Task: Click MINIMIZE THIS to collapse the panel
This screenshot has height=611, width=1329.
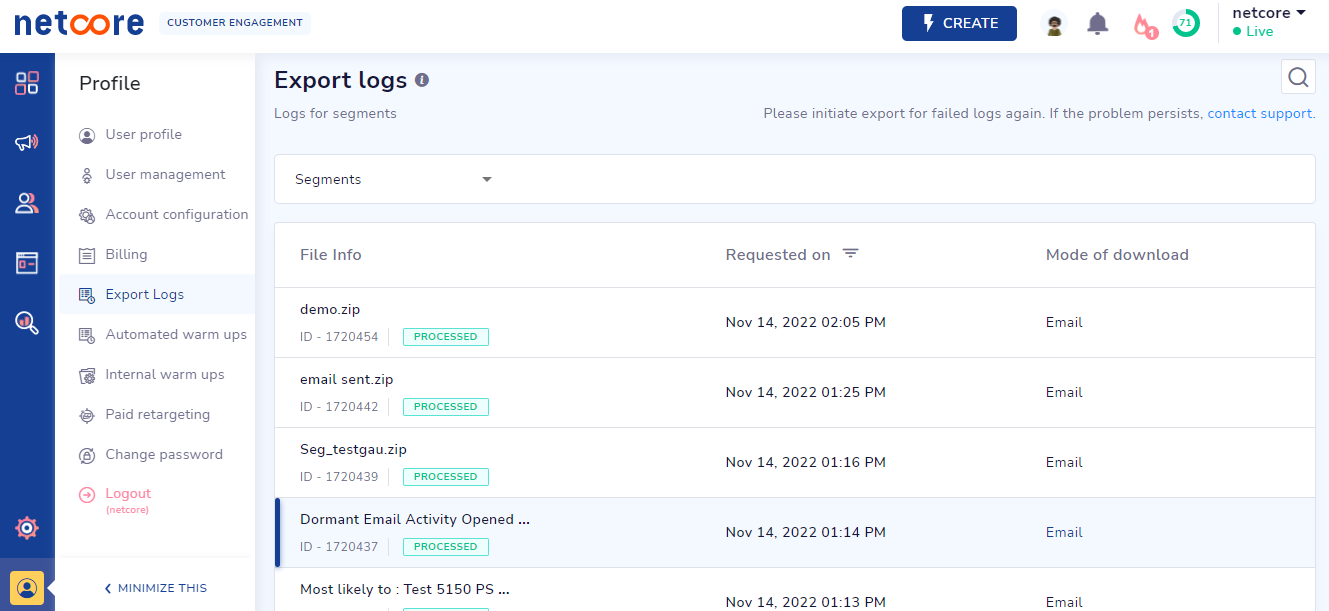Action: tap(156, 588)
